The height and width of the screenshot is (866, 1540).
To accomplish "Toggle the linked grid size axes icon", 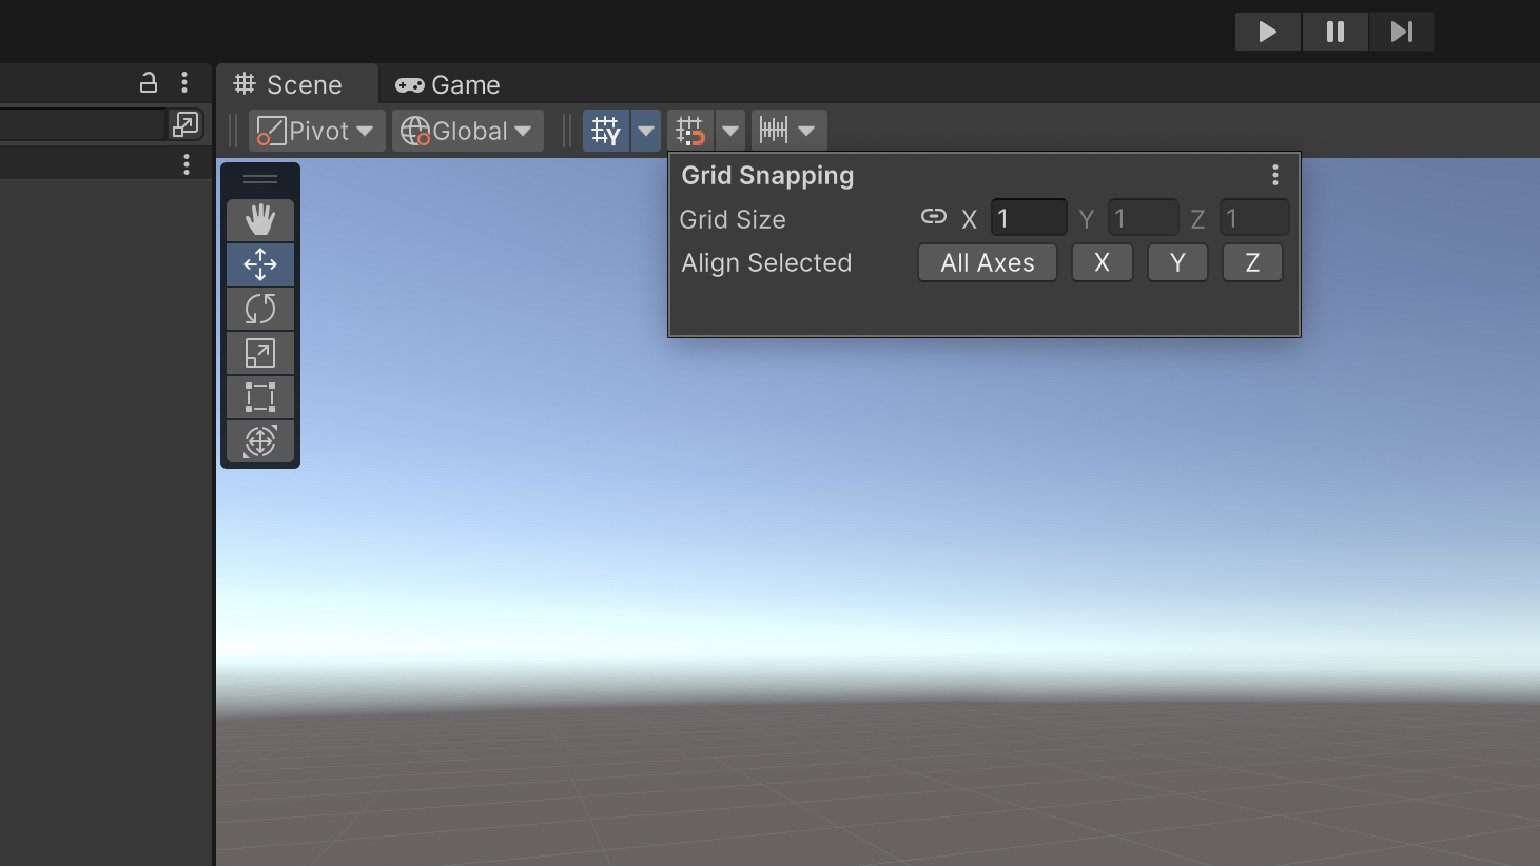I will (933, 217).
